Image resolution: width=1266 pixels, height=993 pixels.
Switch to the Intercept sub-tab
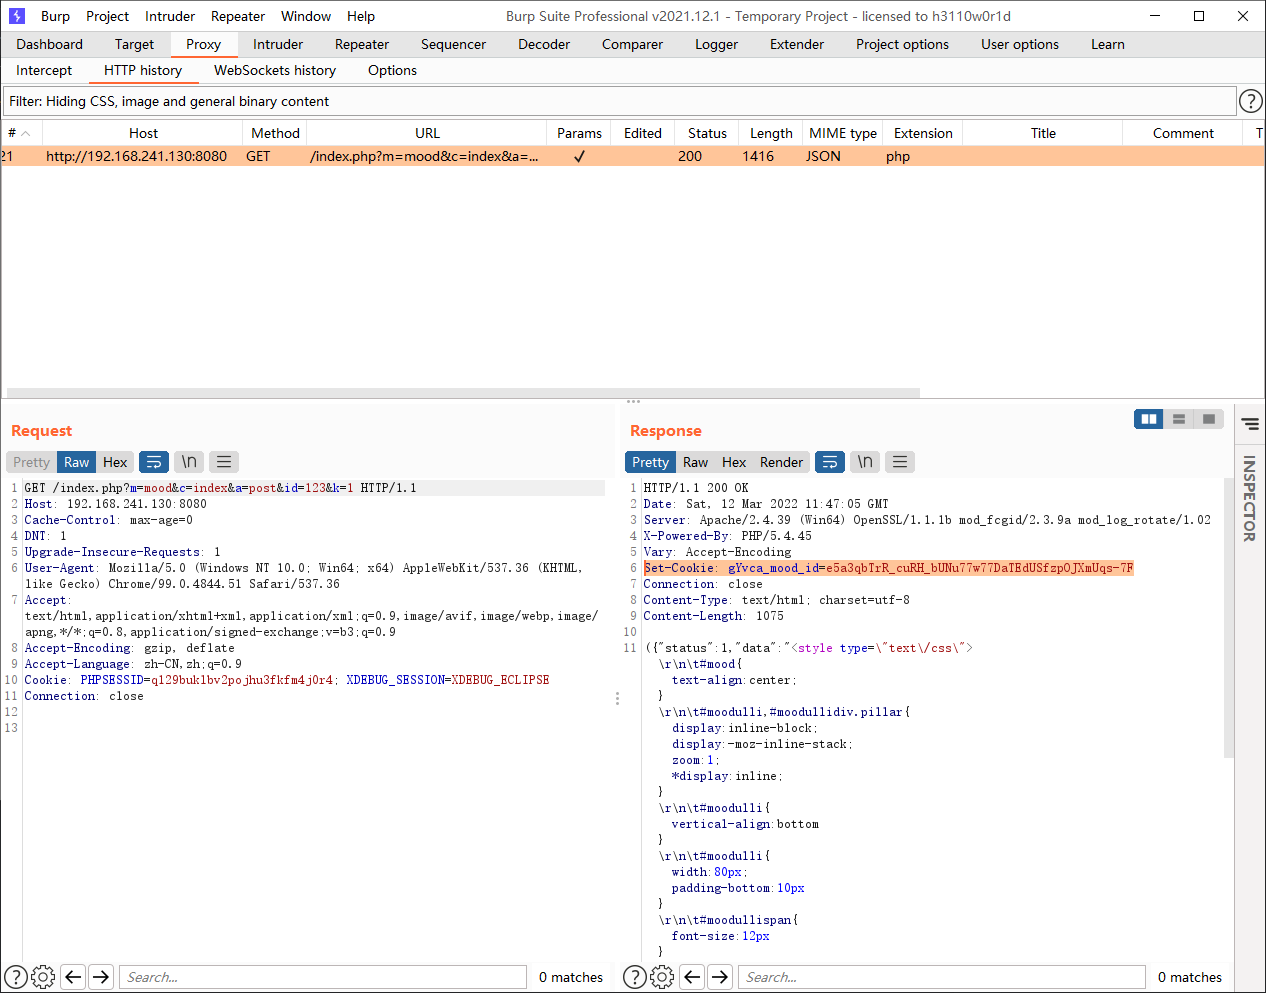[44, 70]
